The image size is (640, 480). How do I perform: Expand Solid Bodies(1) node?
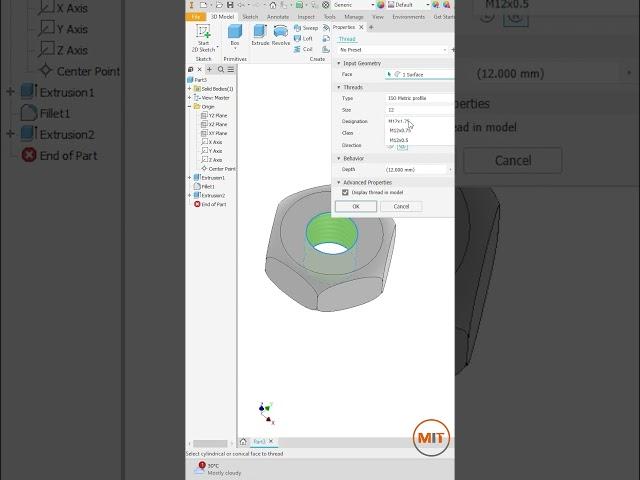pos(189,89)
